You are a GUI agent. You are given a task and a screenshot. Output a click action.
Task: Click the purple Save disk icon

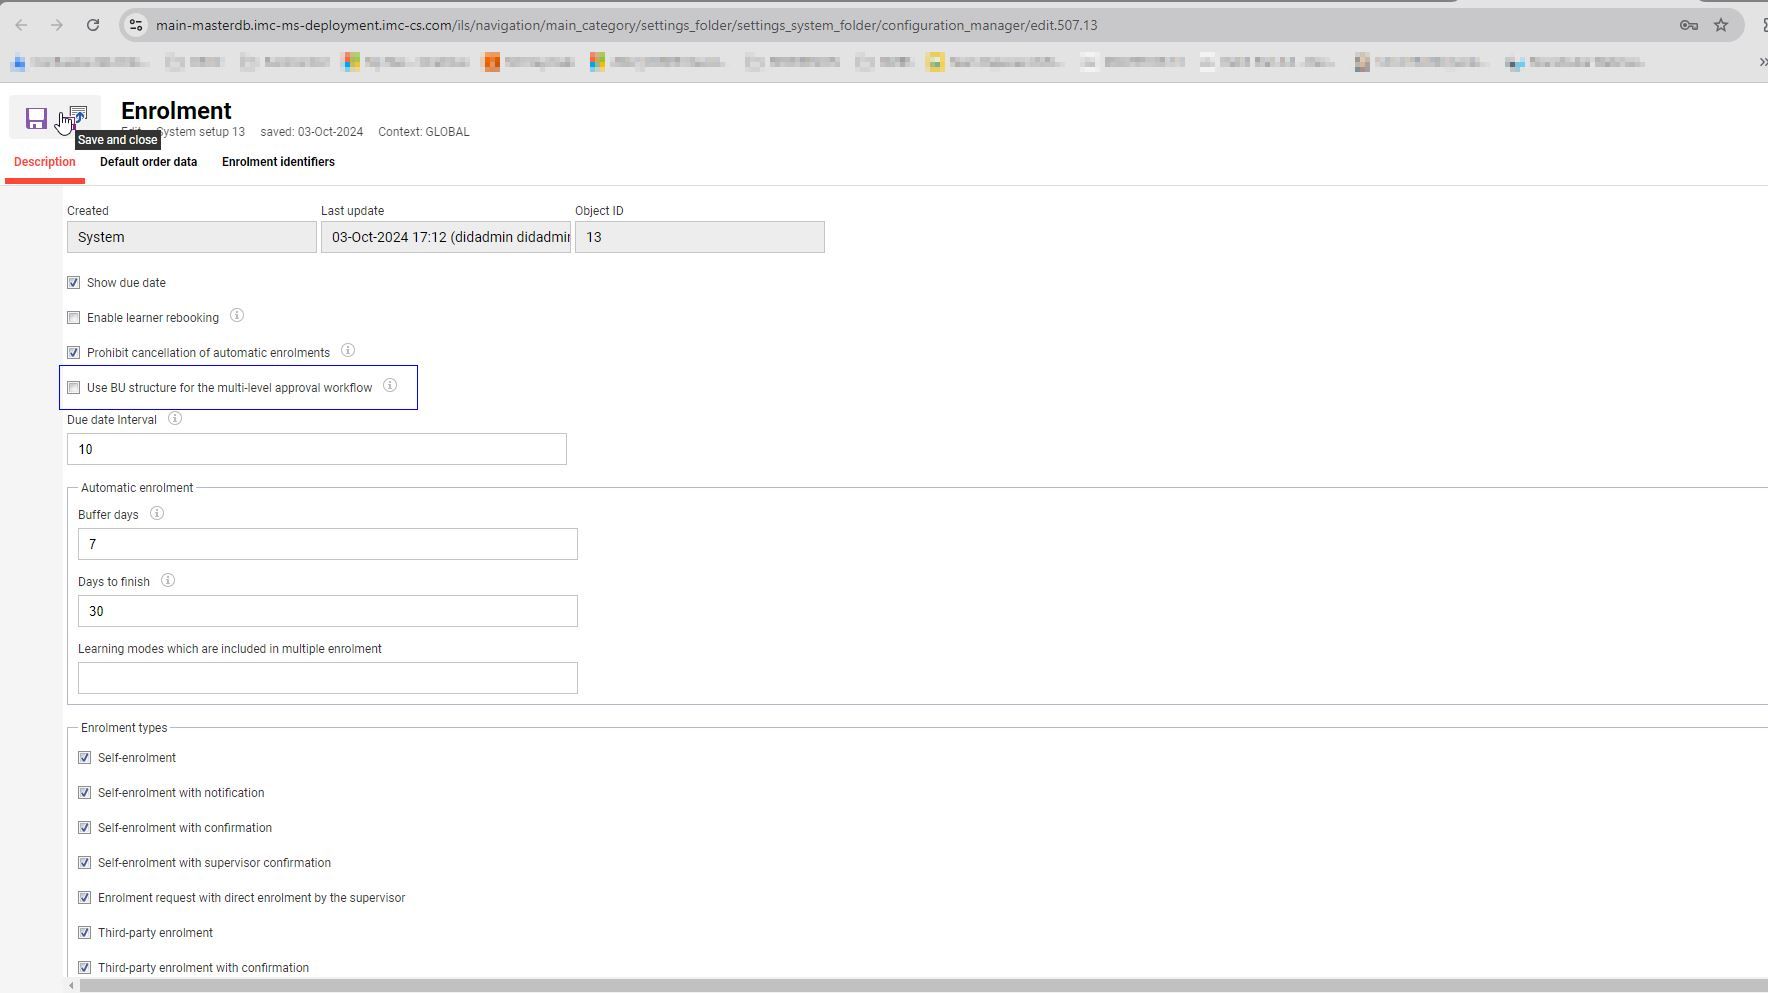click(x=36, y=118)
